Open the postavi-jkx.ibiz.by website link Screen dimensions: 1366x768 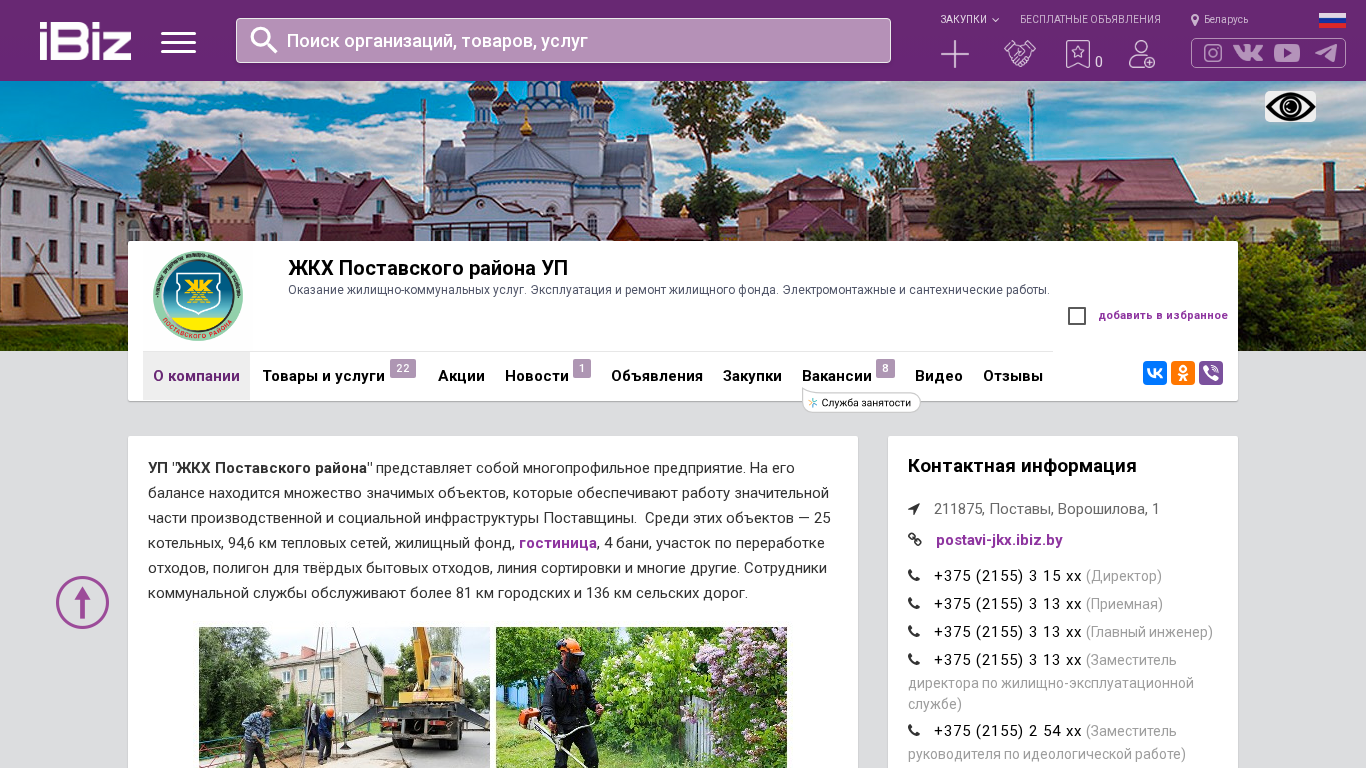(x=999, y=540)
